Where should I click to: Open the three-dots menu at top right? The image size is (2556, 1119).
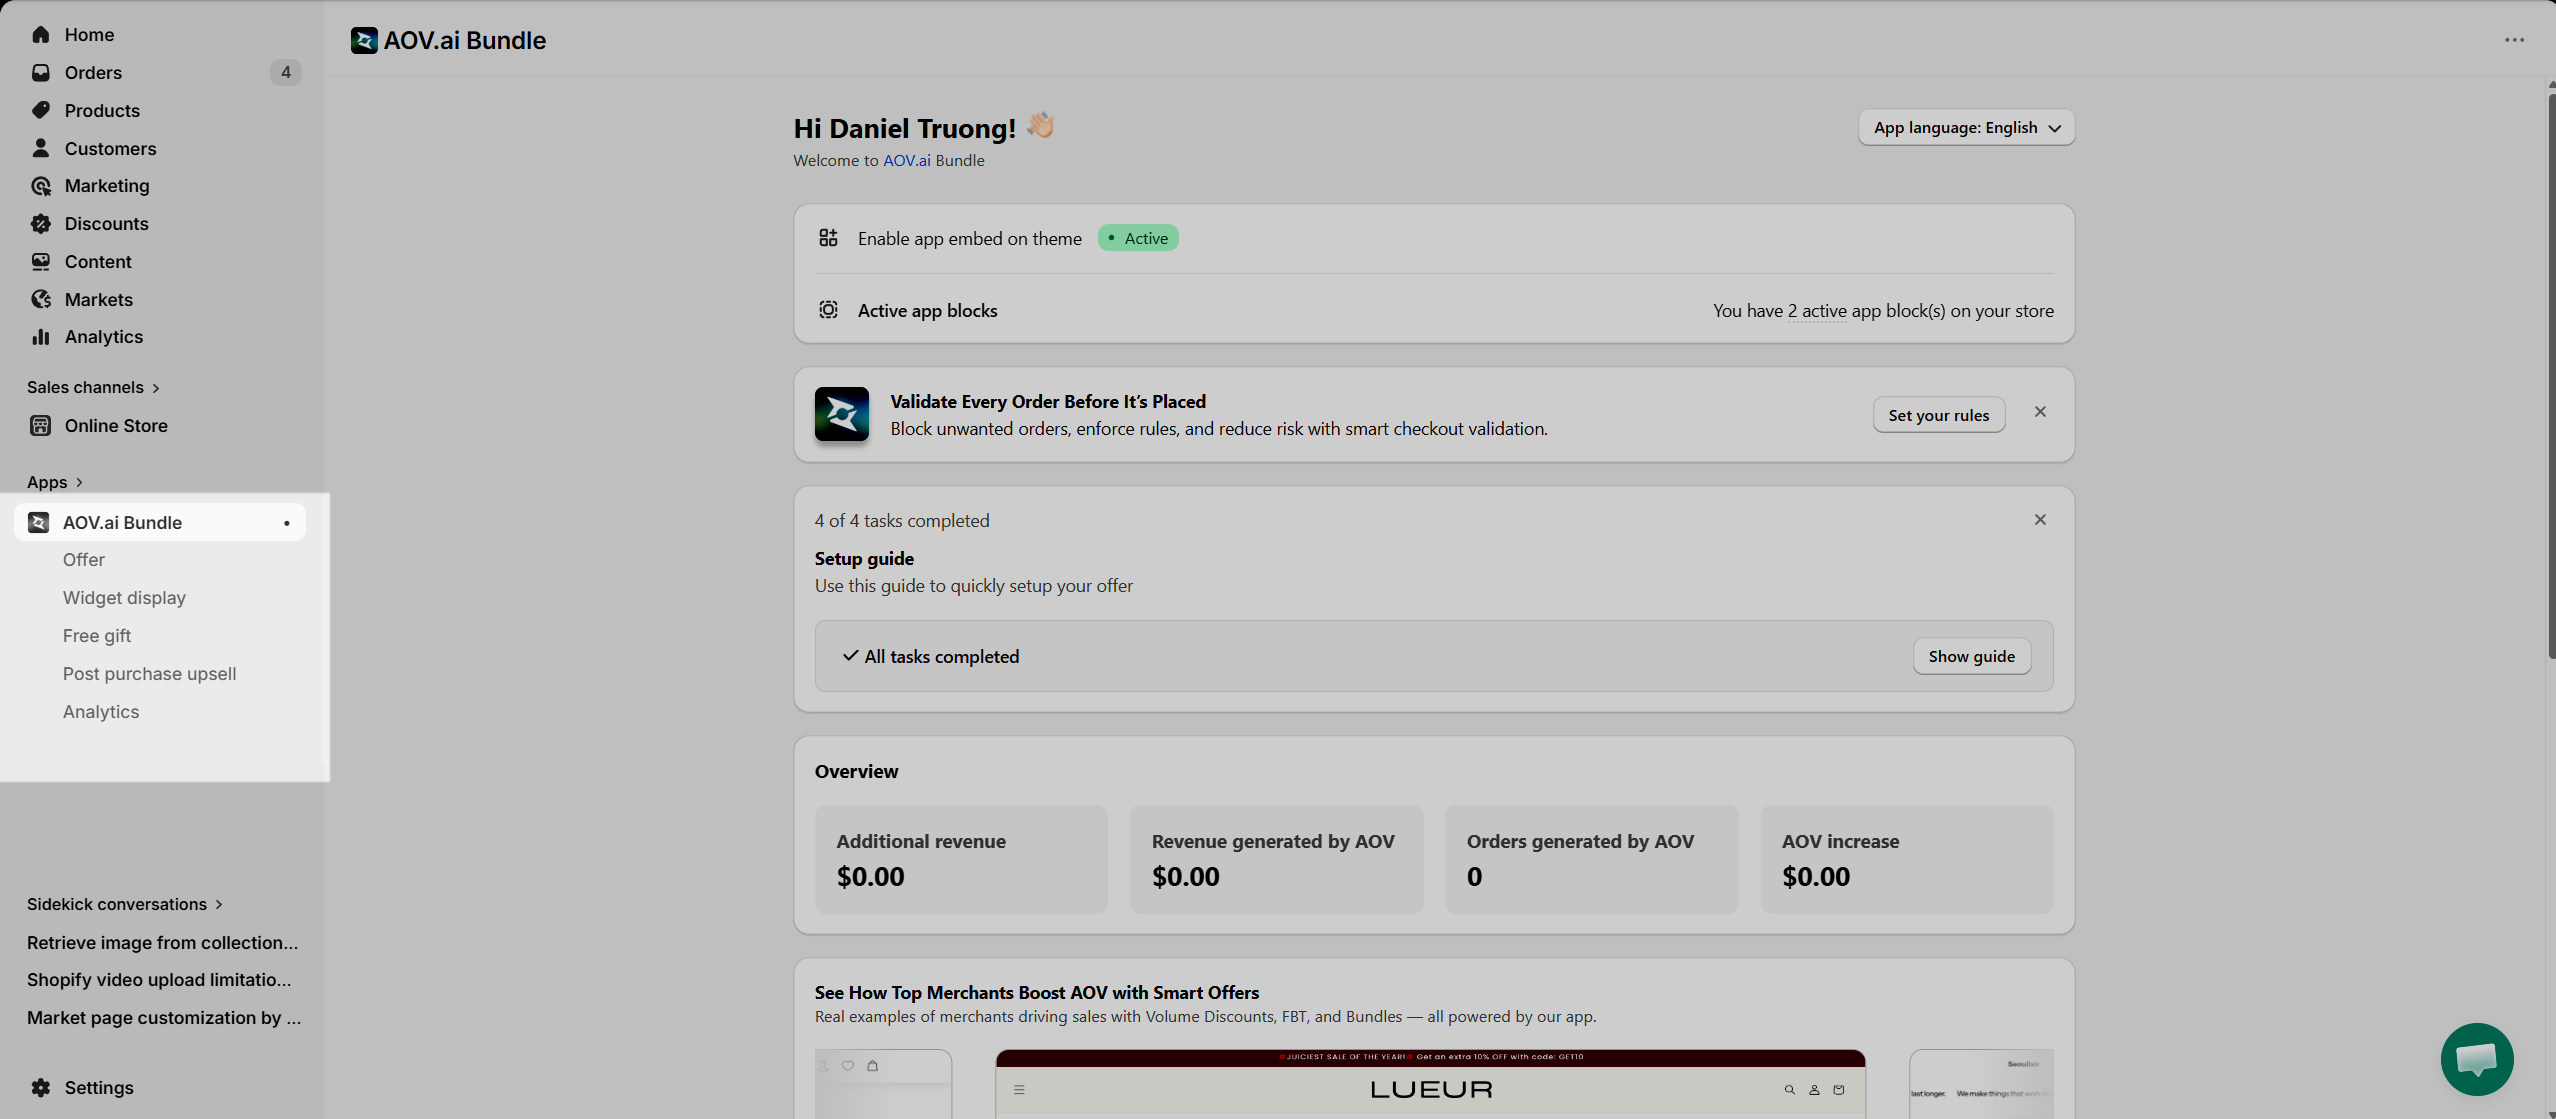coord(2514,40)
